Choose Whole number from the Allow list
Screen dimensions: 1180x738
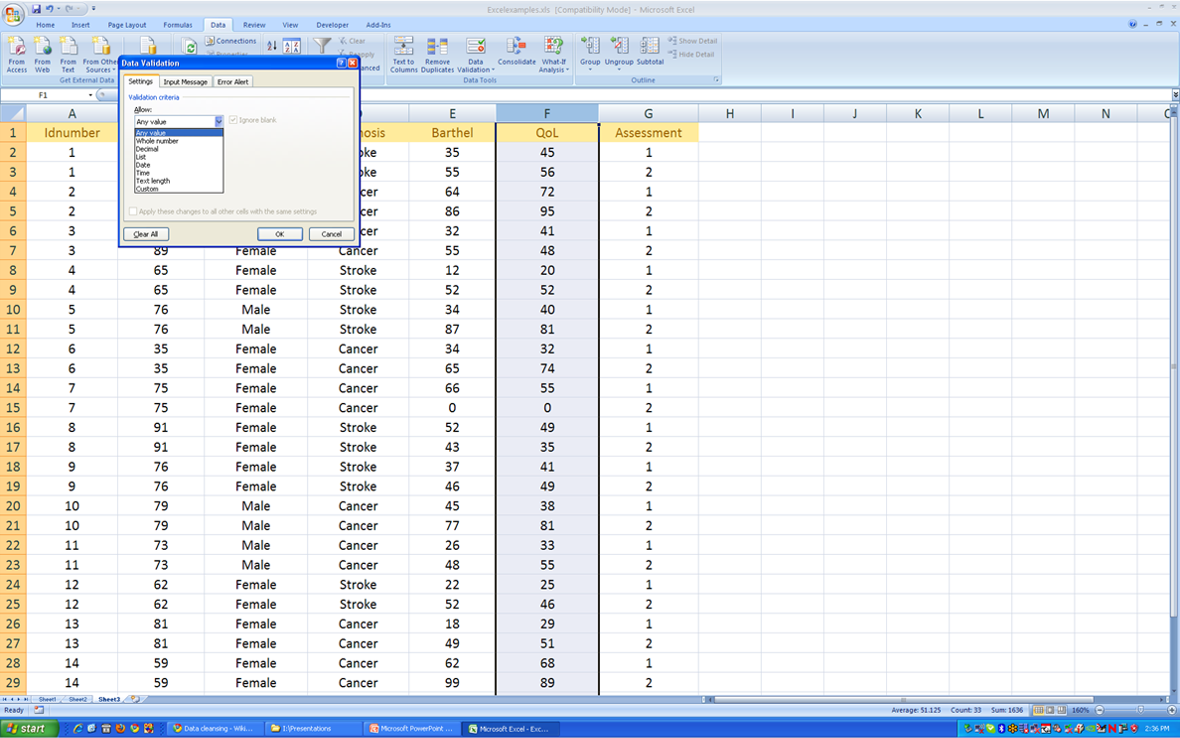pos(157,141)
